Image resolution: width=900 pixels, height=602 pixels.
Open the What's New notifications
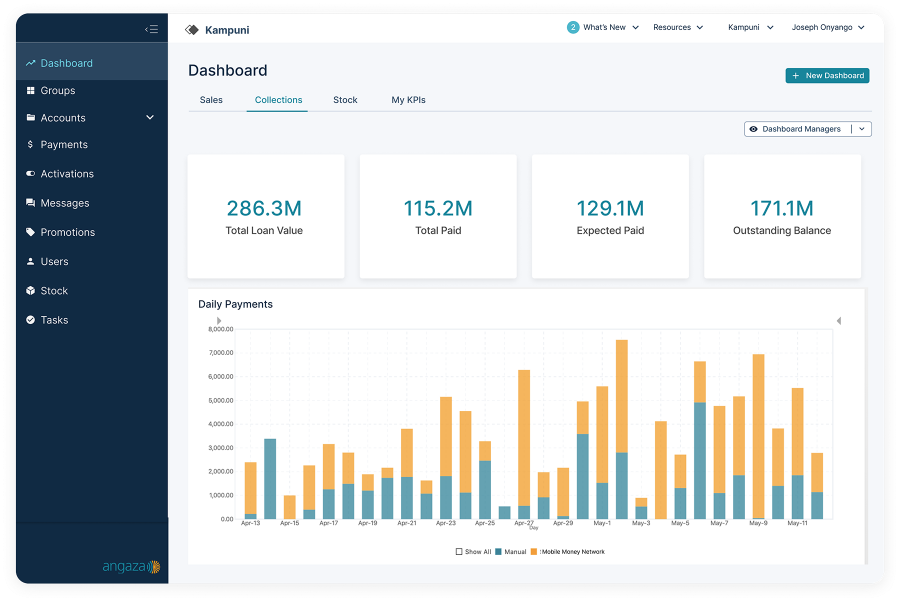point(603,28)
